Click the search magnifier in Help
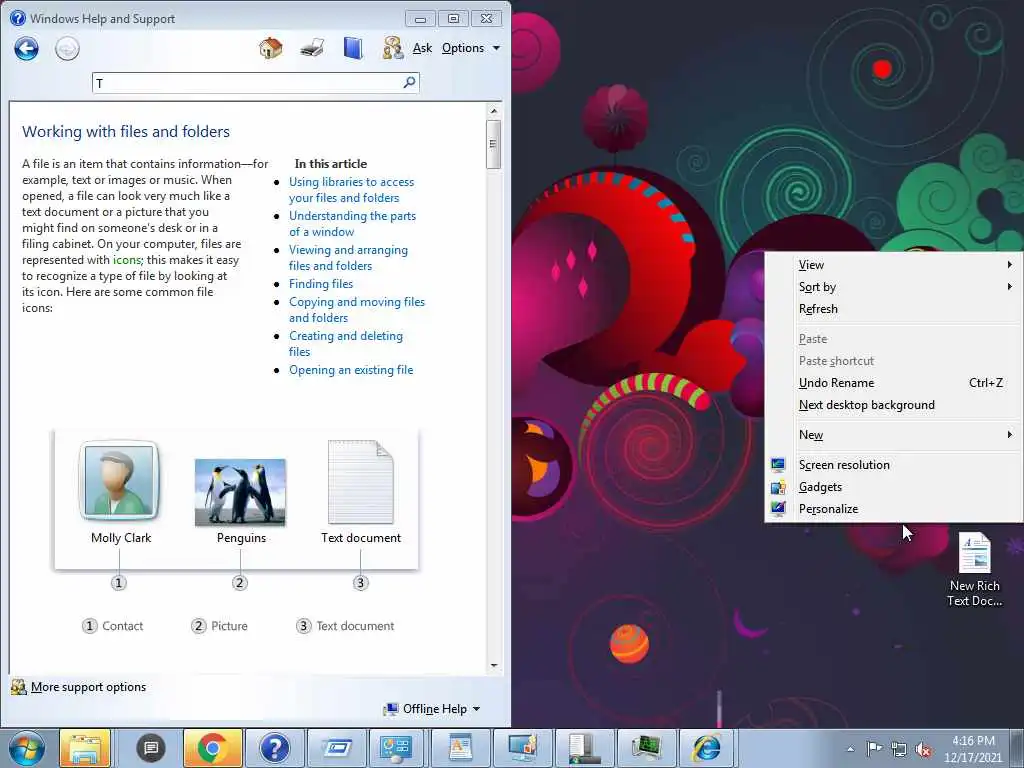 tap(409, 82)
